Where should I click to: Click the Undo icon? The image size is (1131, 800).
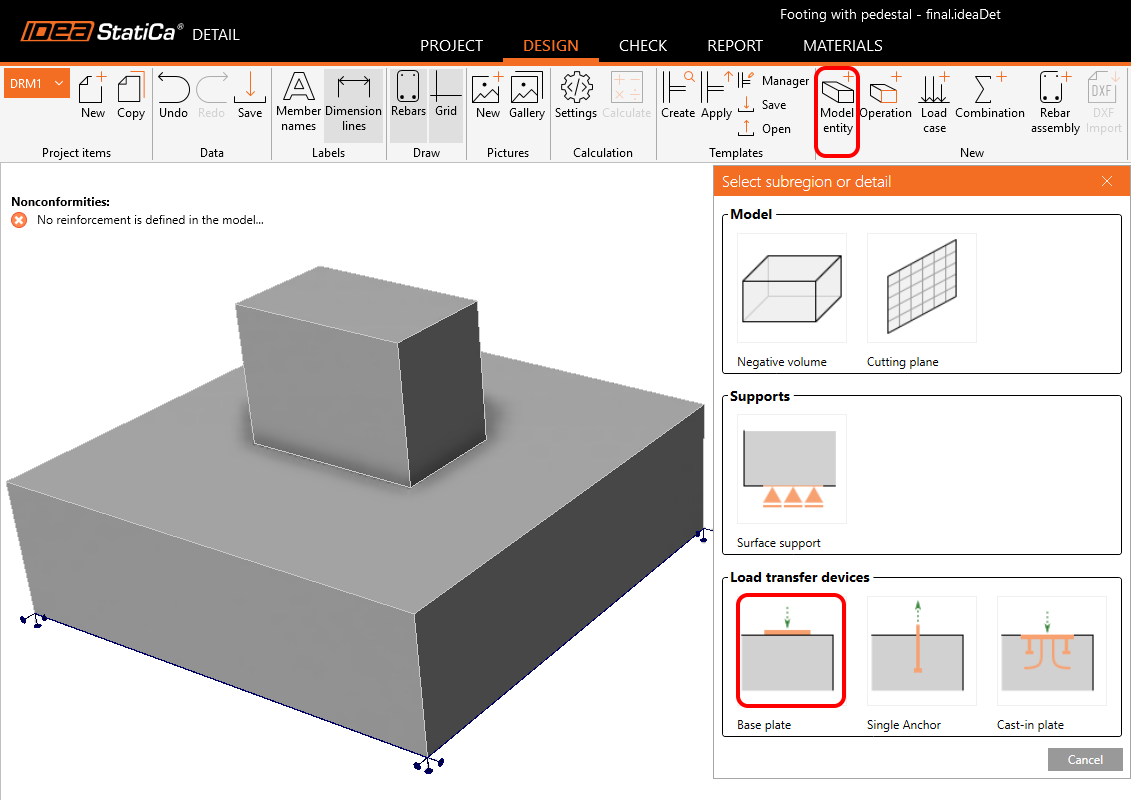[173, 98]
